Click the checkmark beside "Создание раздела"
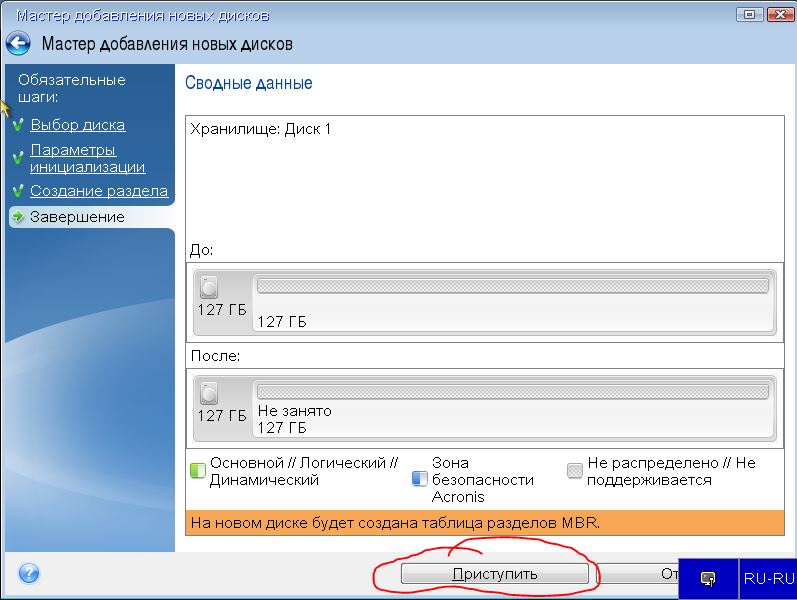This screenshot has height=600, width=797. pos(18,191)
